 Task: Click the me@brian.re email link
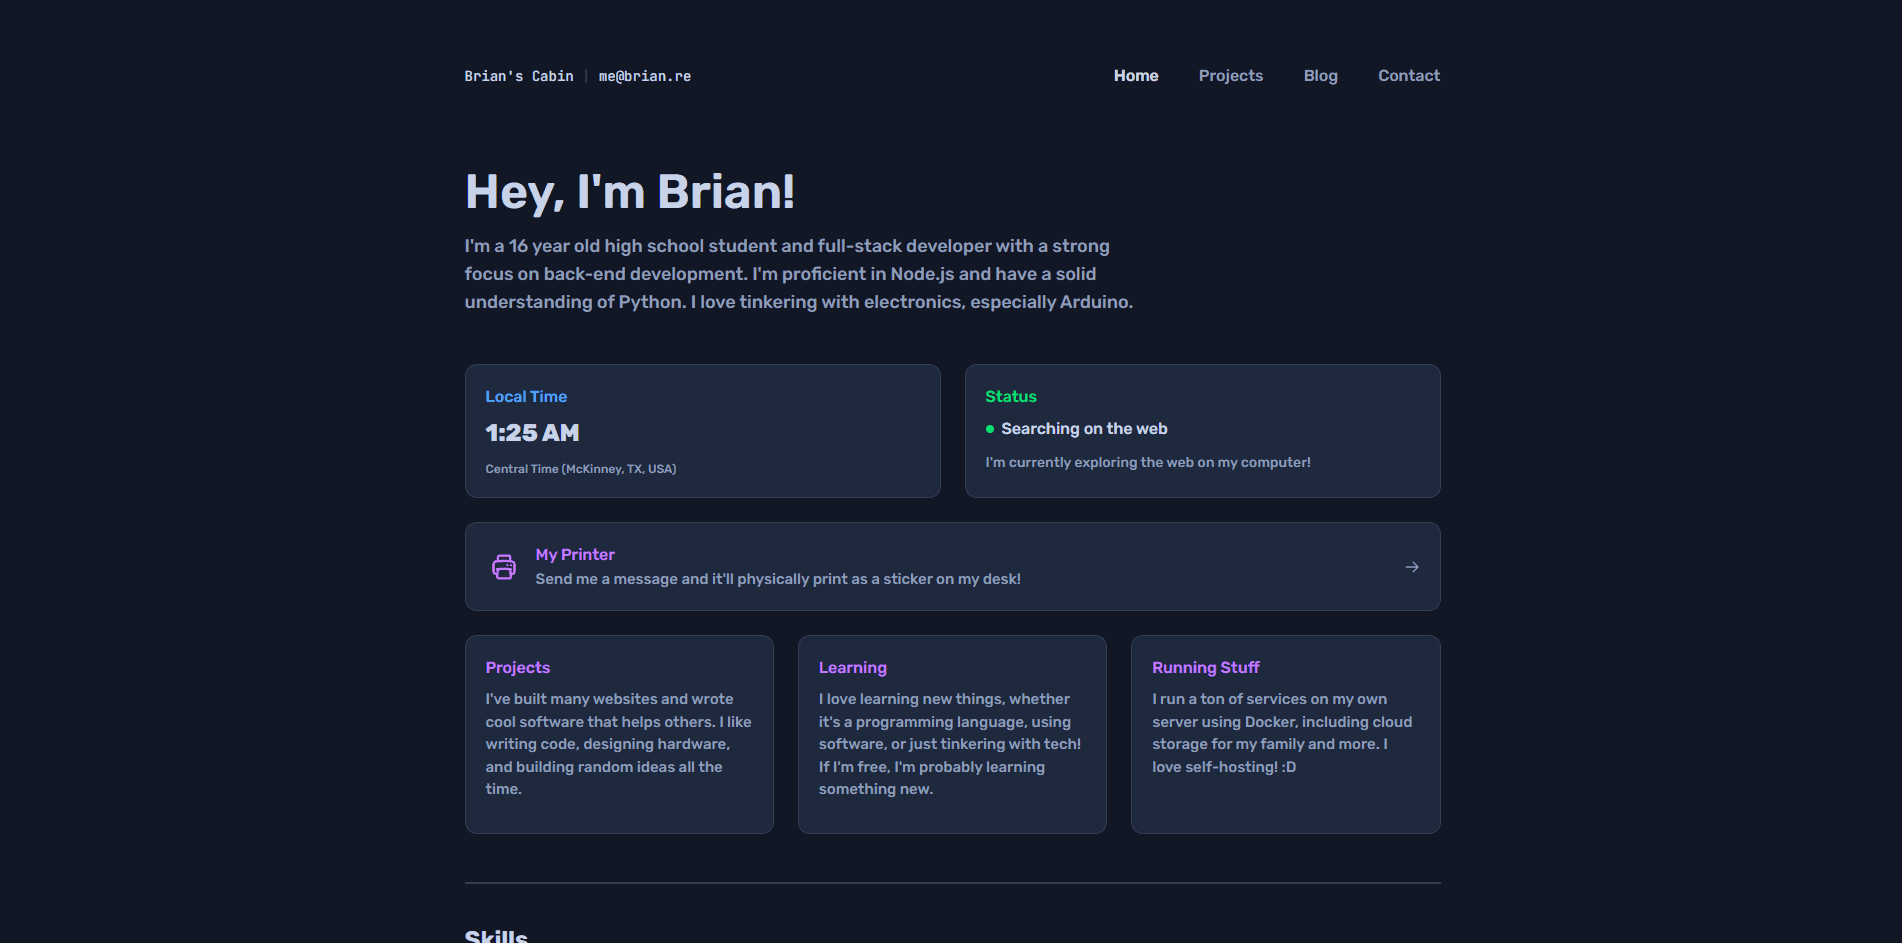point(645,76)
